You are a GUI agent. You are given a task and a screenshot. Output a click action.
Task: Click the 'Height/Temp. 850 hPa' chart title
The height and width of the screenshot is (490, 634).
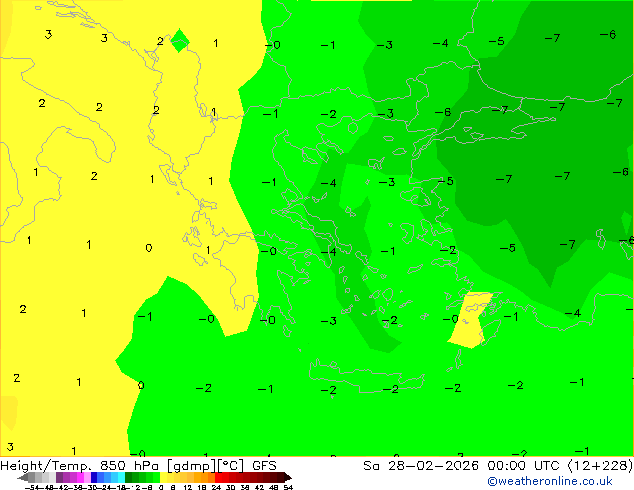(x=80, y=466)
